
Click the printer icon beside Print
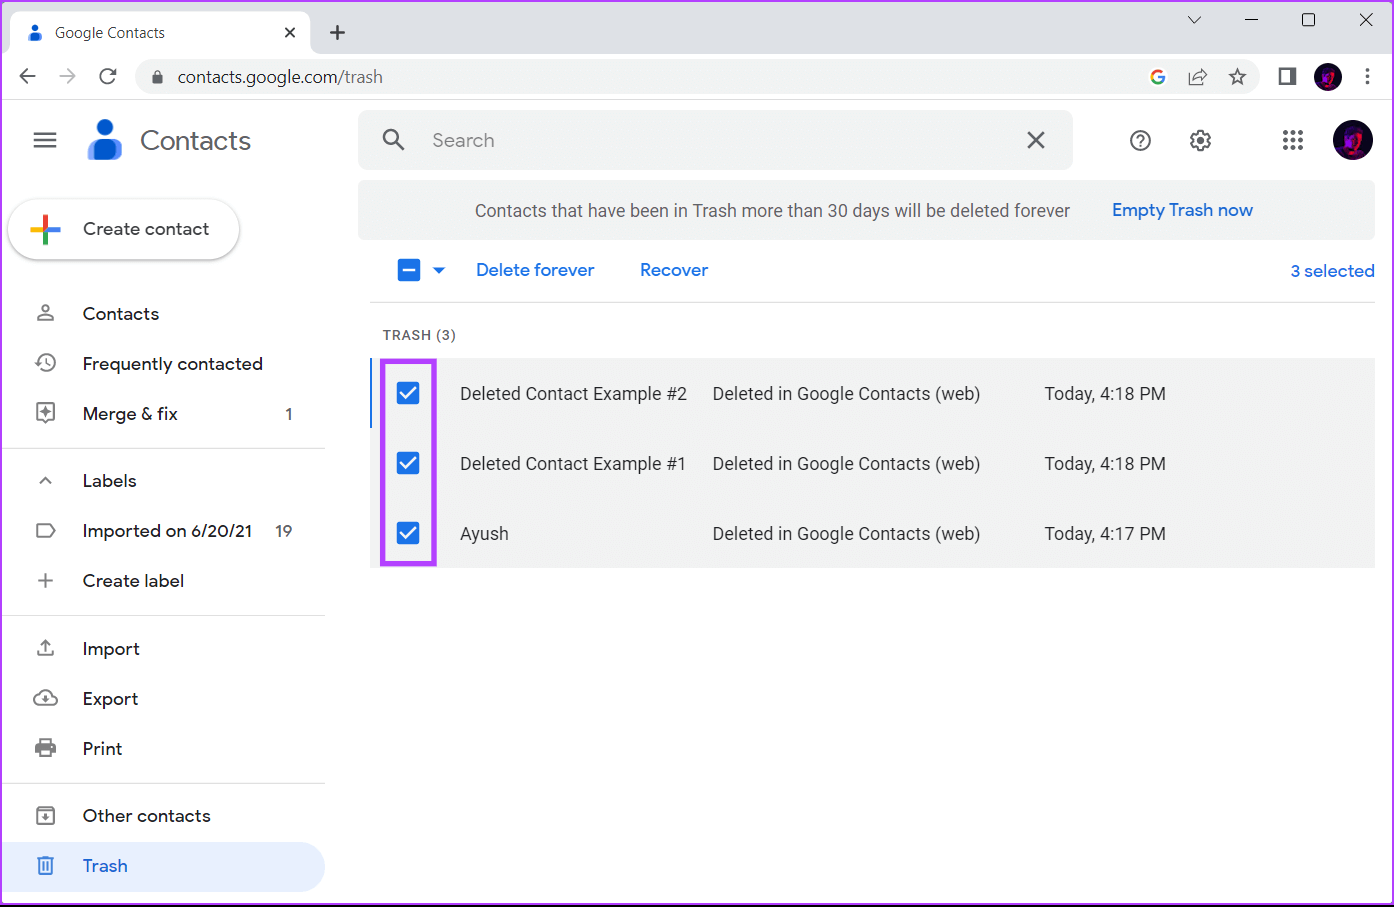[45, 748]
